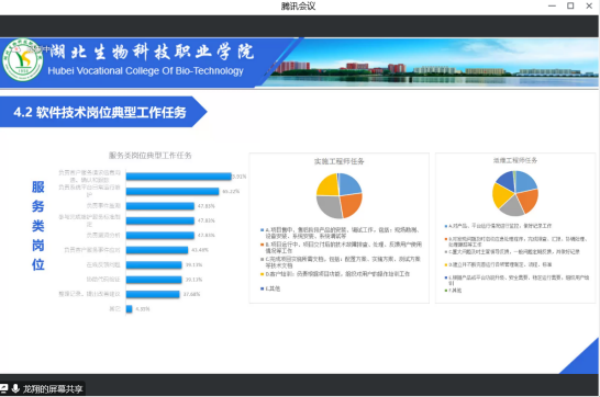
Task: Click the vertical 服务类岗位 label
Action: pyautogui.click(x=38, y=225)
